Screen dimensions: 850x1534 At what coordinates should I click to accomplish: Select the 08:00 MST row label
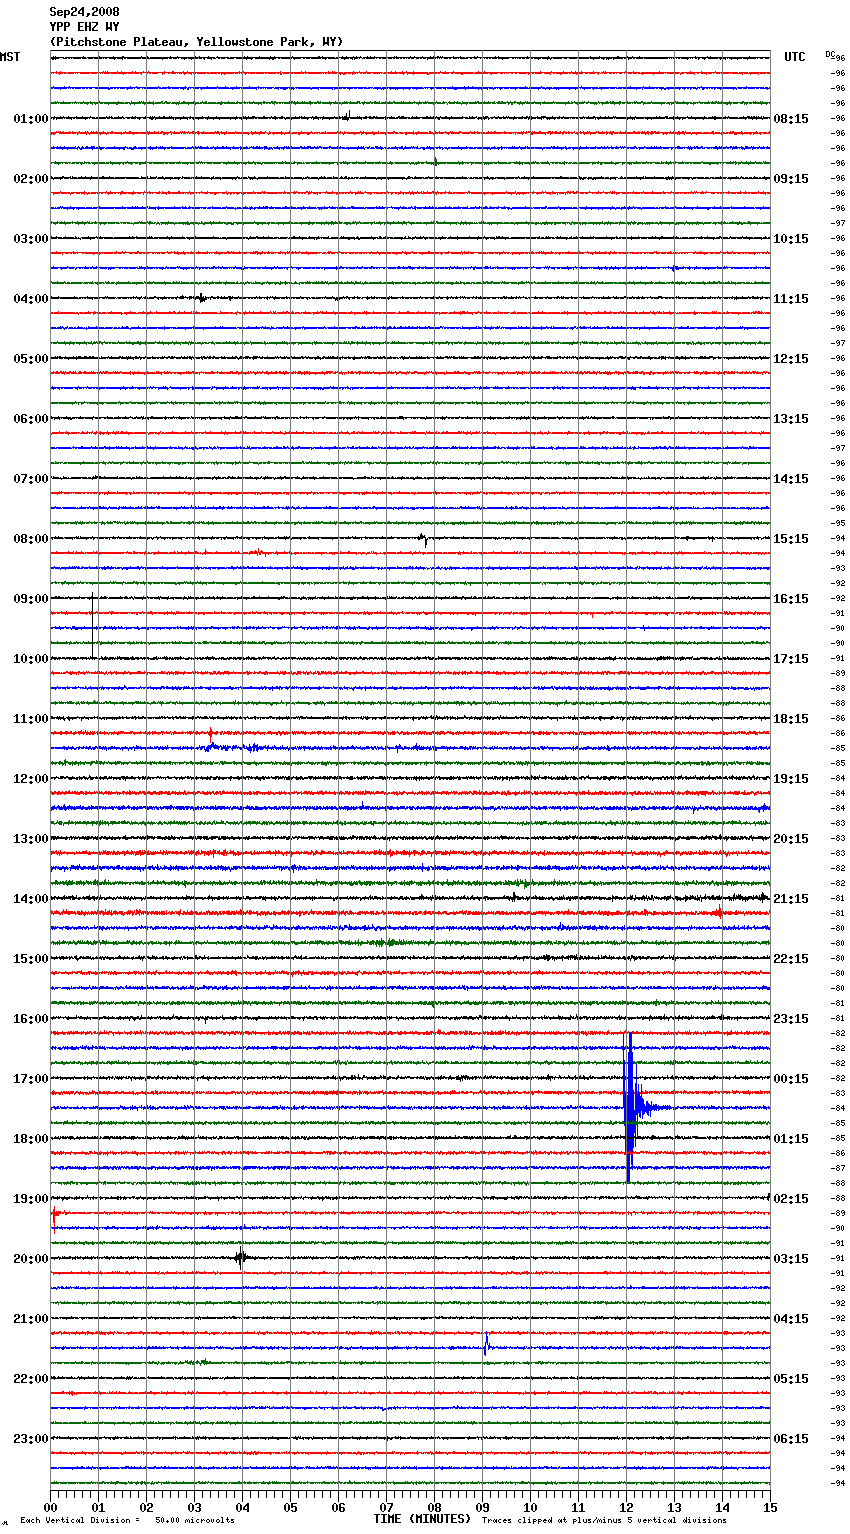tap(30, 539)
